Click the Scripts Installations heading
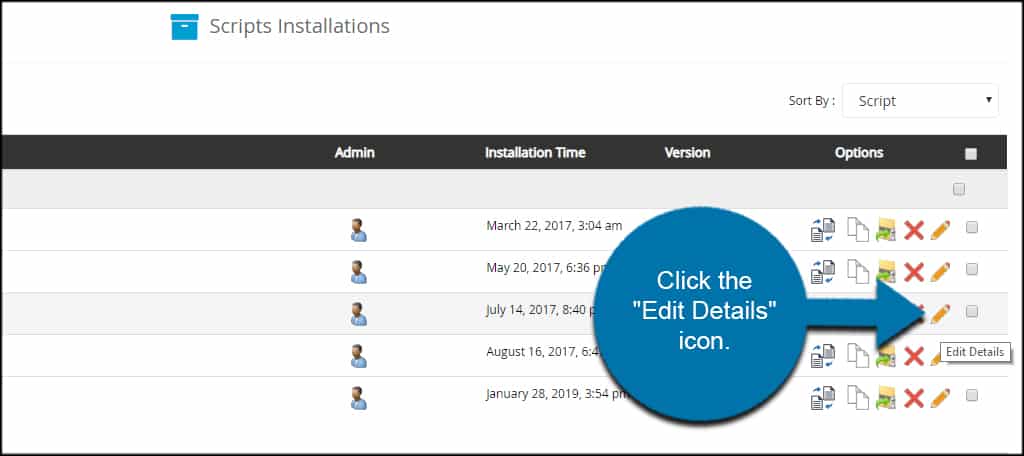The width and height of the screenshot is (1024, 456). point(299,26)
